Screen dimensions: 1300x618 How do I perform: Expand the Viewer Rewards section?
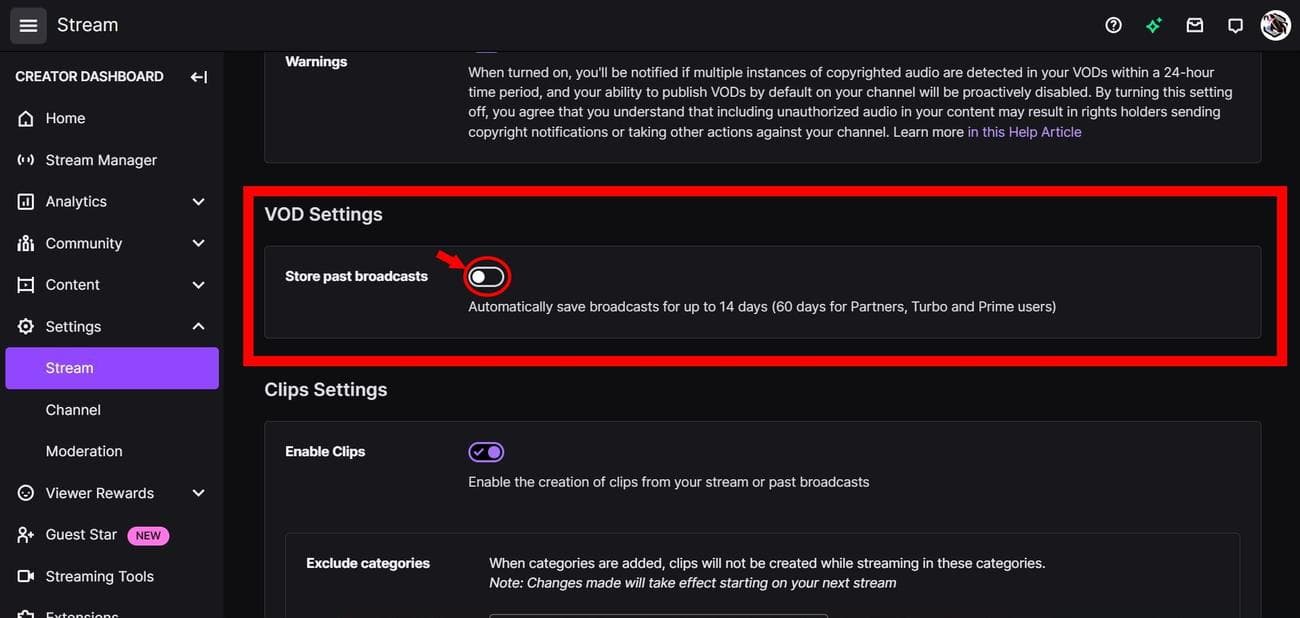tap(198, 493)
